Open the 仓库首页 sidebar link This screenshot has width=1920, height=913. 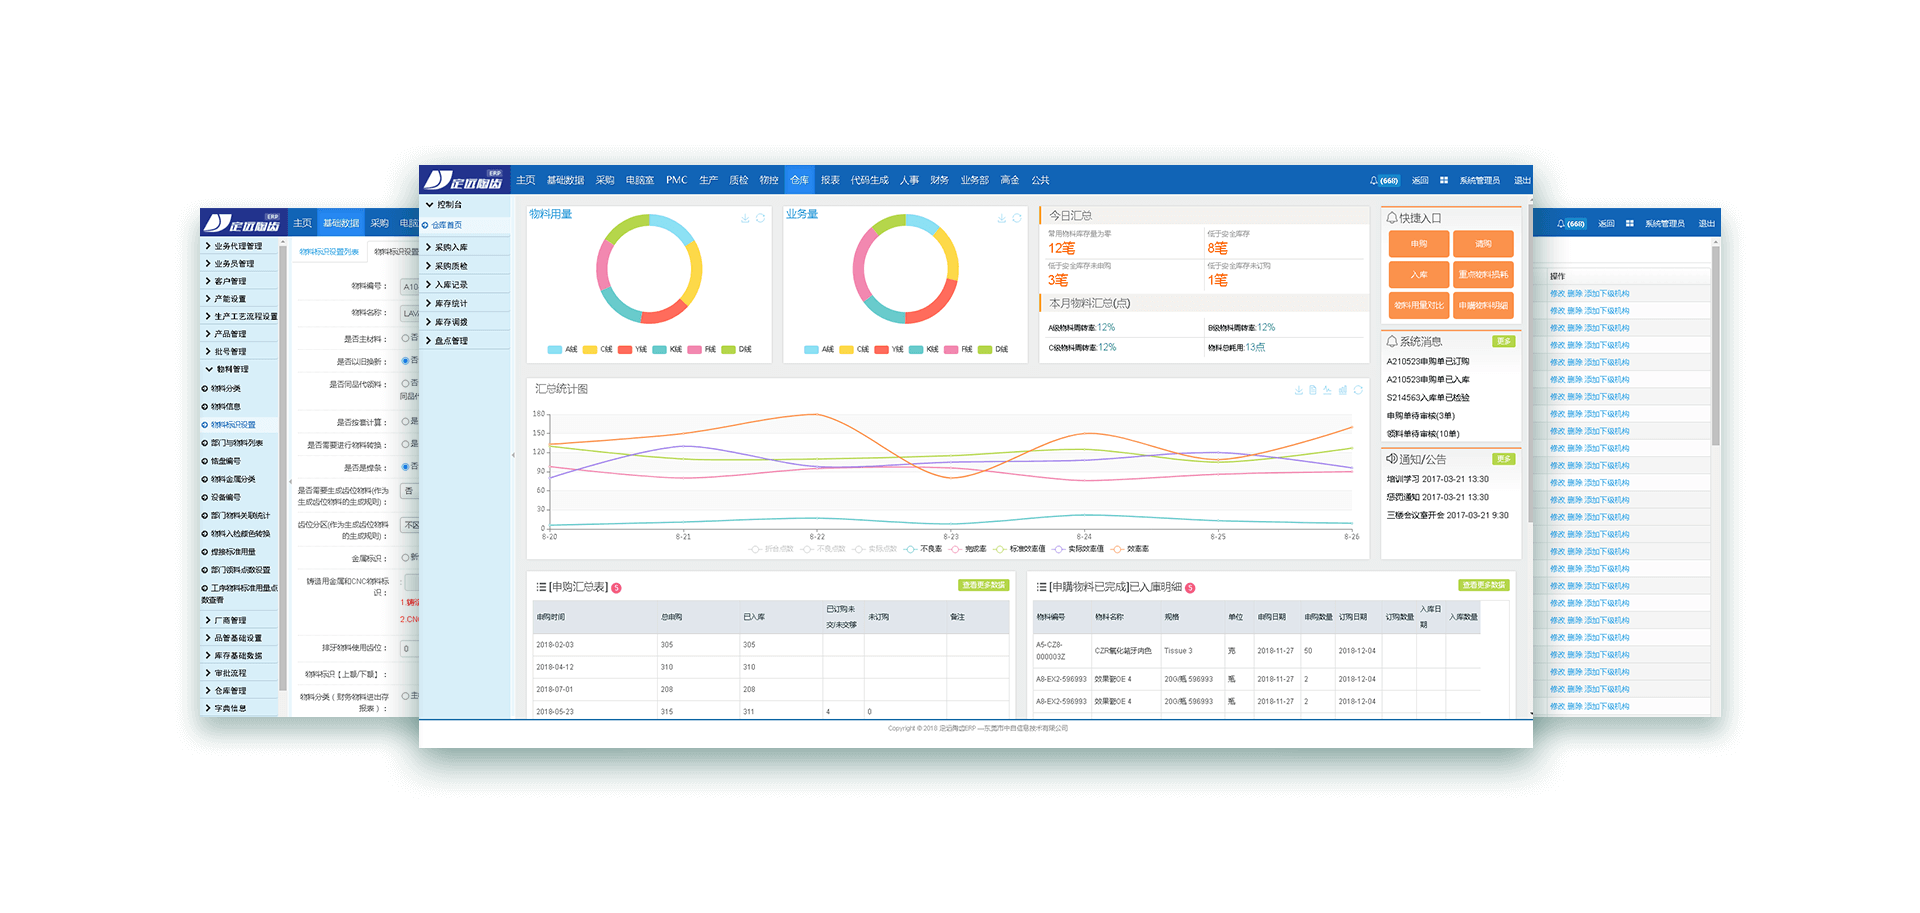click(x=446, y=225)
